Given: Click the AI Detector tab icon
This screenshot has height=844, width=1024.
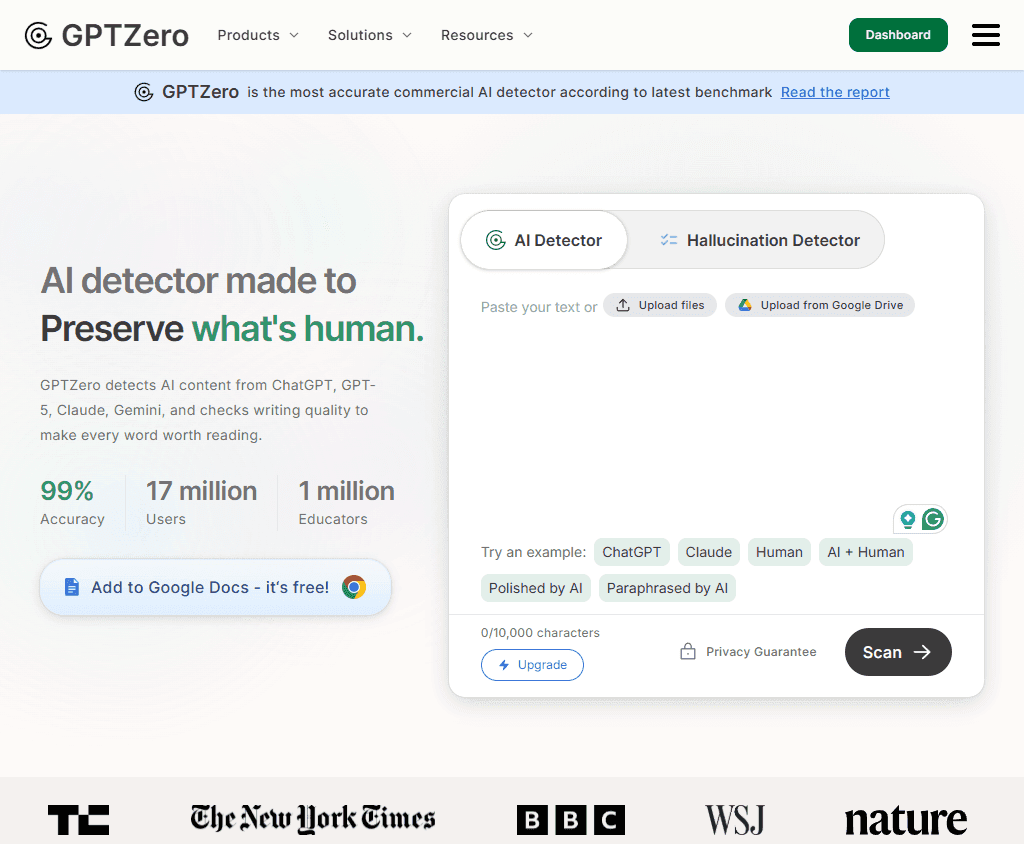Looking at the screenshot, I should pos(496,240).
